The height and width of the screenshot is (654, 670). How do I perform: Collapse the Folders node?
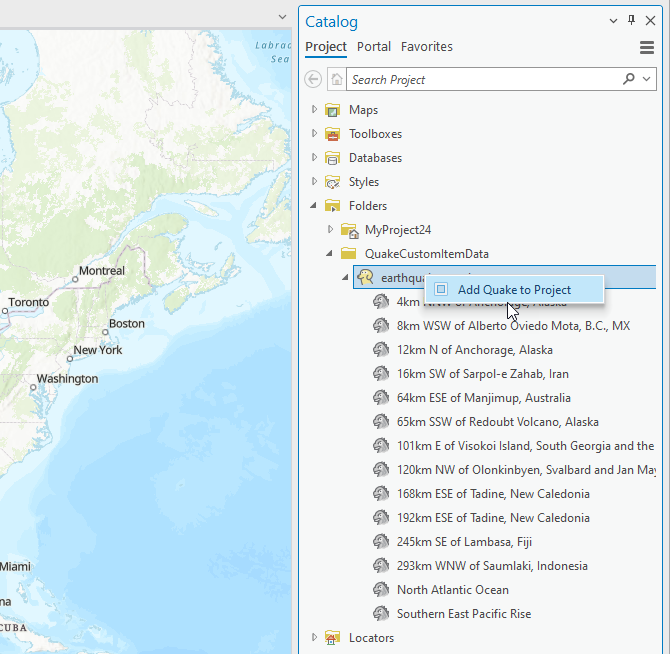tap(314, 205)
